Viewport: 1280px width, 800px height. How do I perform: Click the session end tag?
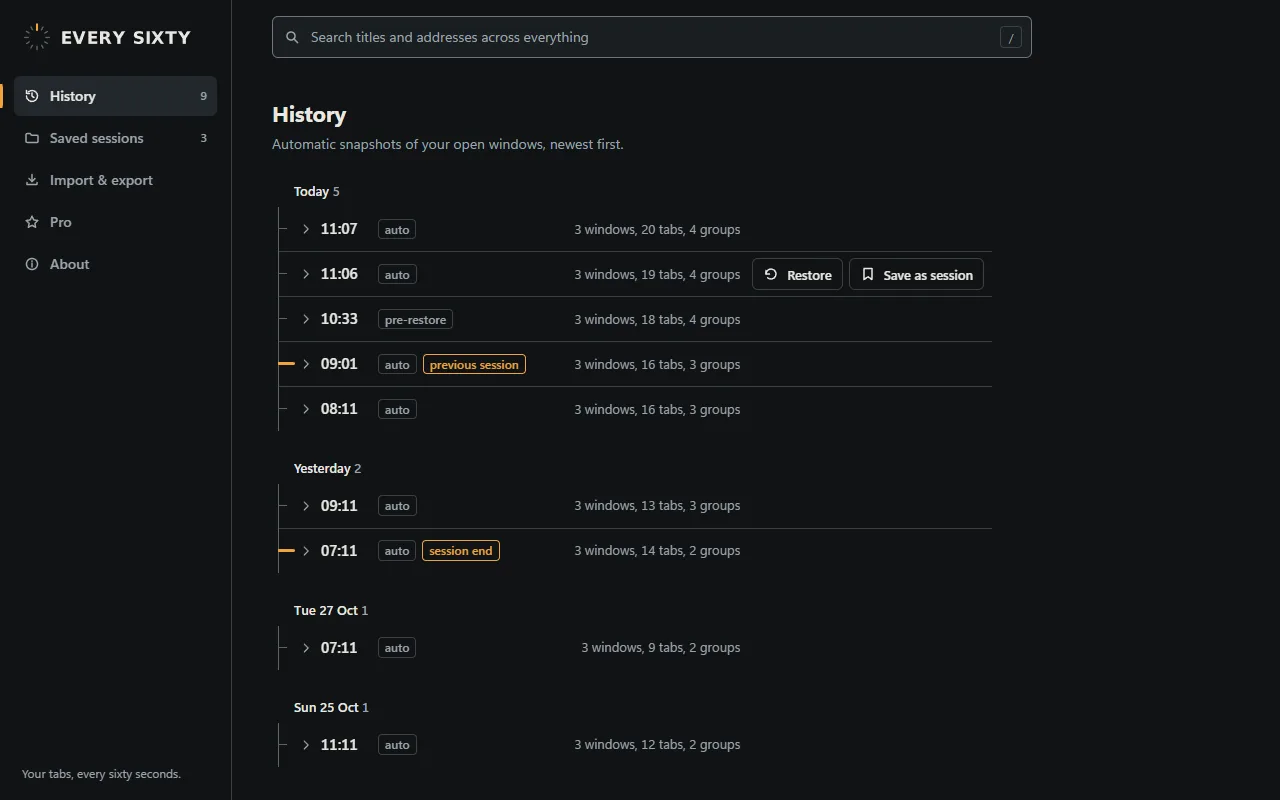[x=461, y=551]
